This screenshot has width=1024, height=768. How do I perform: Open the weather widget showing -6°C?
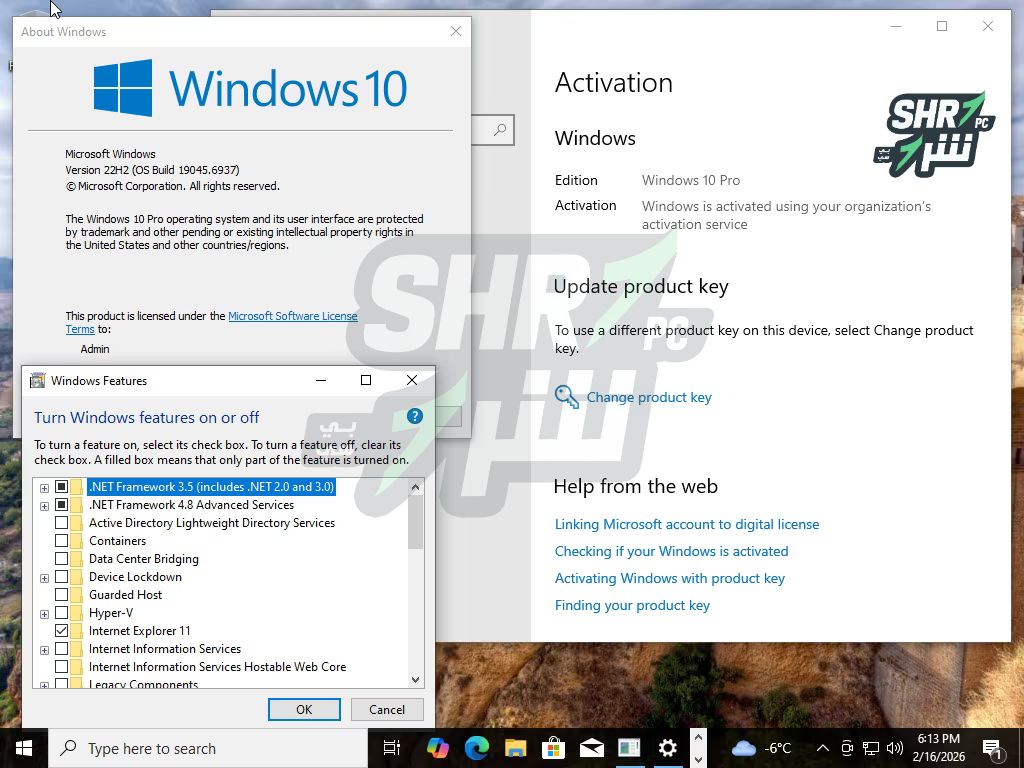click(761, 748)
